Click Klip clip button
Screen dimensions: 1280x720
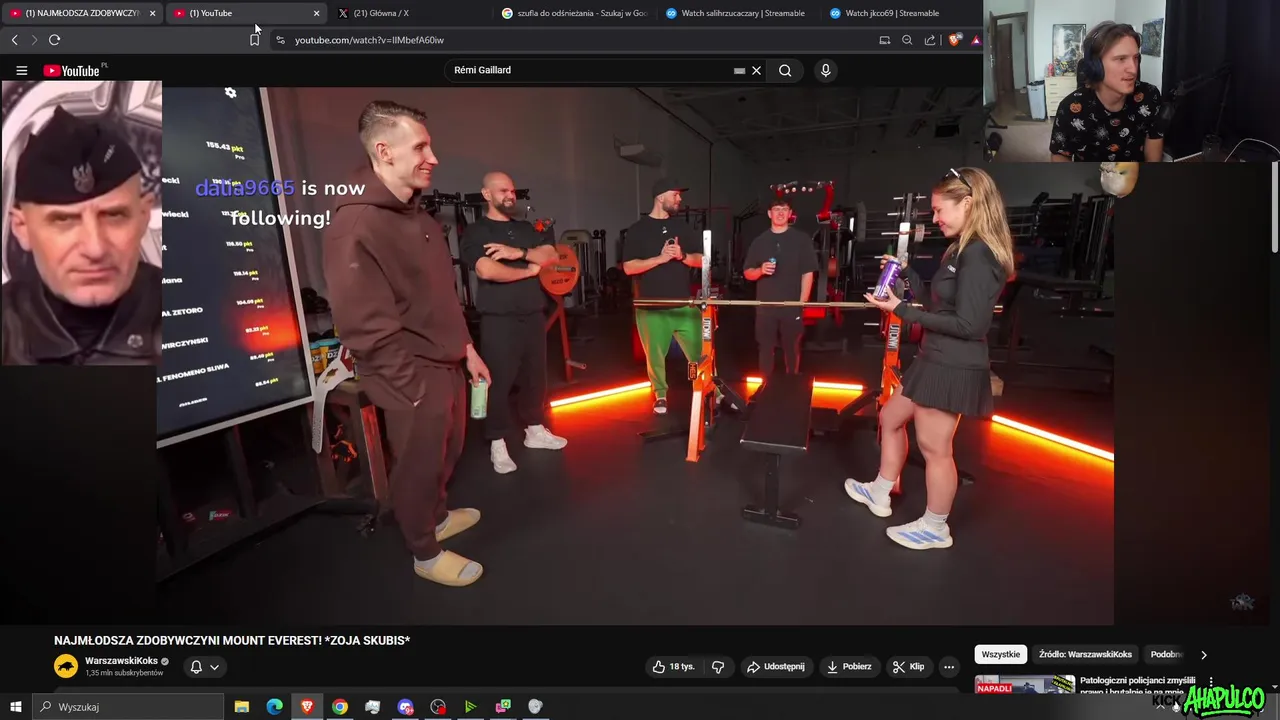pos(909,667)
